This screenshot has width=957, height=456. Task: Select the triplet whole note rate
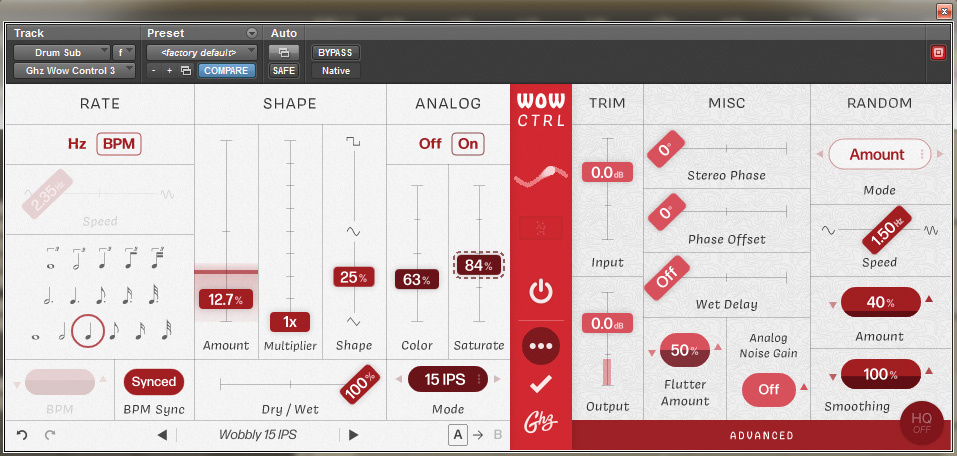point(52,257)
